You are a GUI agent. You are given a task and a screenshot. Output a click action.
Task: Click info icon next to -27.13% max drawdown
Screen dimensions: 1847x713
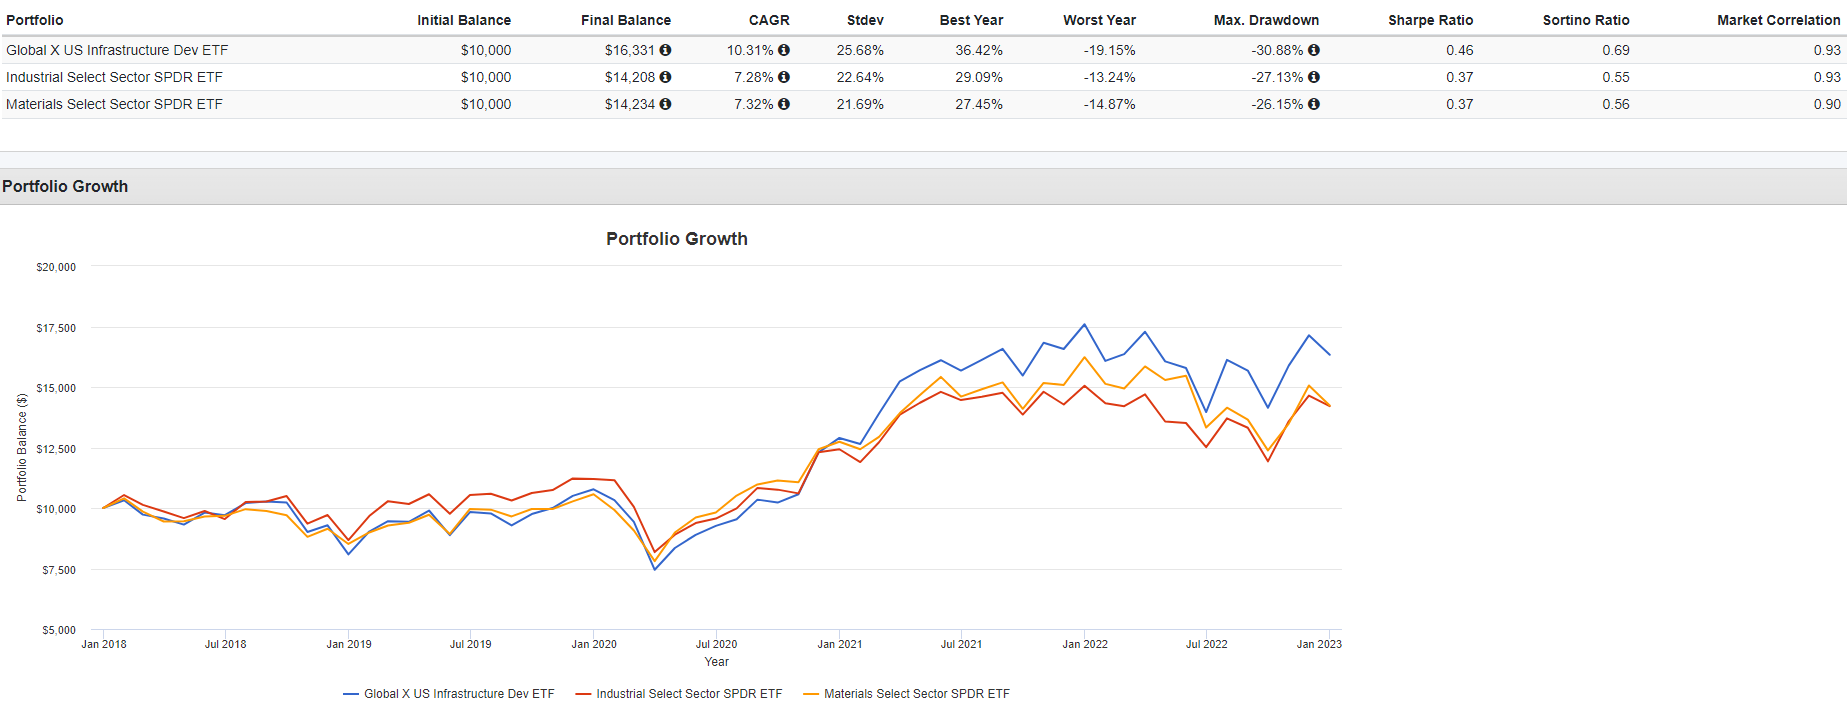click(1313, 77)
